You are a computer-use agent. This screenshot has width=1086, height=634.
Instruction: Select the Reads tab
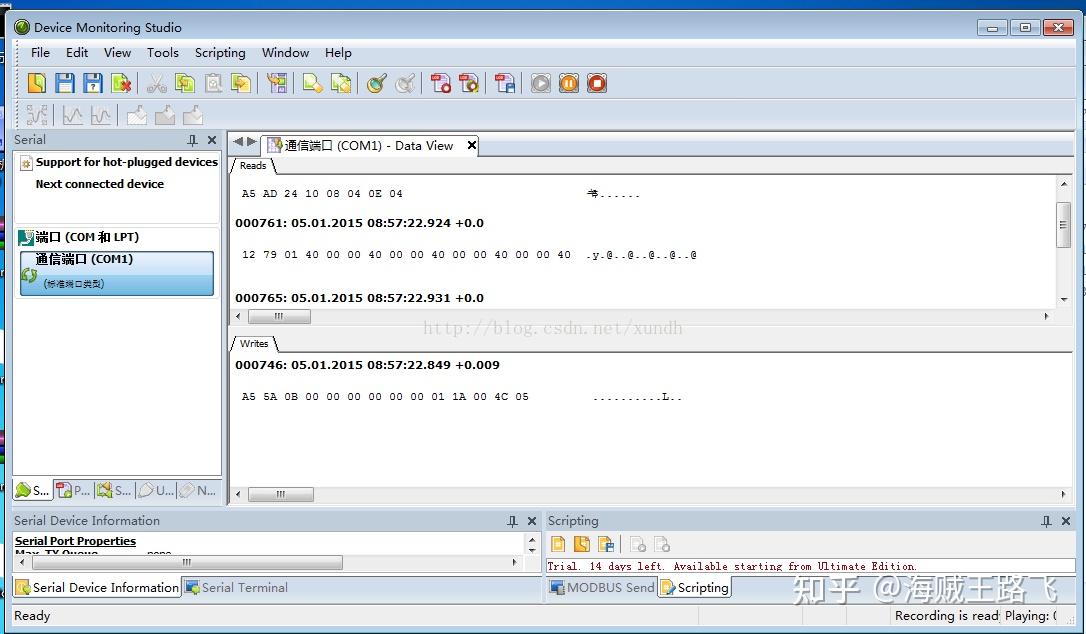tap(253, 166)
